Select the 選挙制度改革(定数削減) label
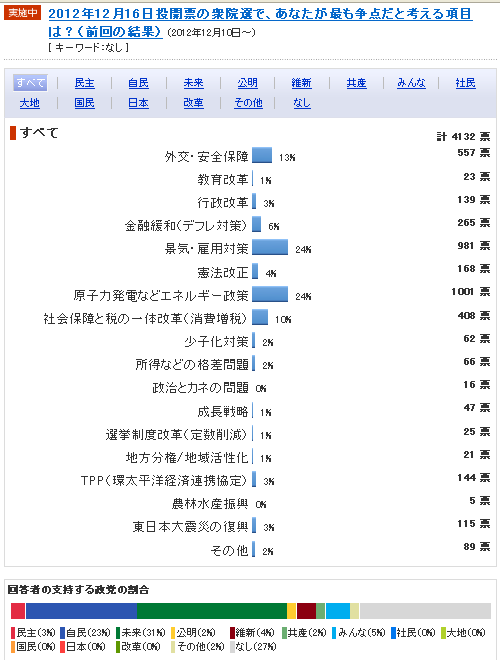 coord(176,434)
